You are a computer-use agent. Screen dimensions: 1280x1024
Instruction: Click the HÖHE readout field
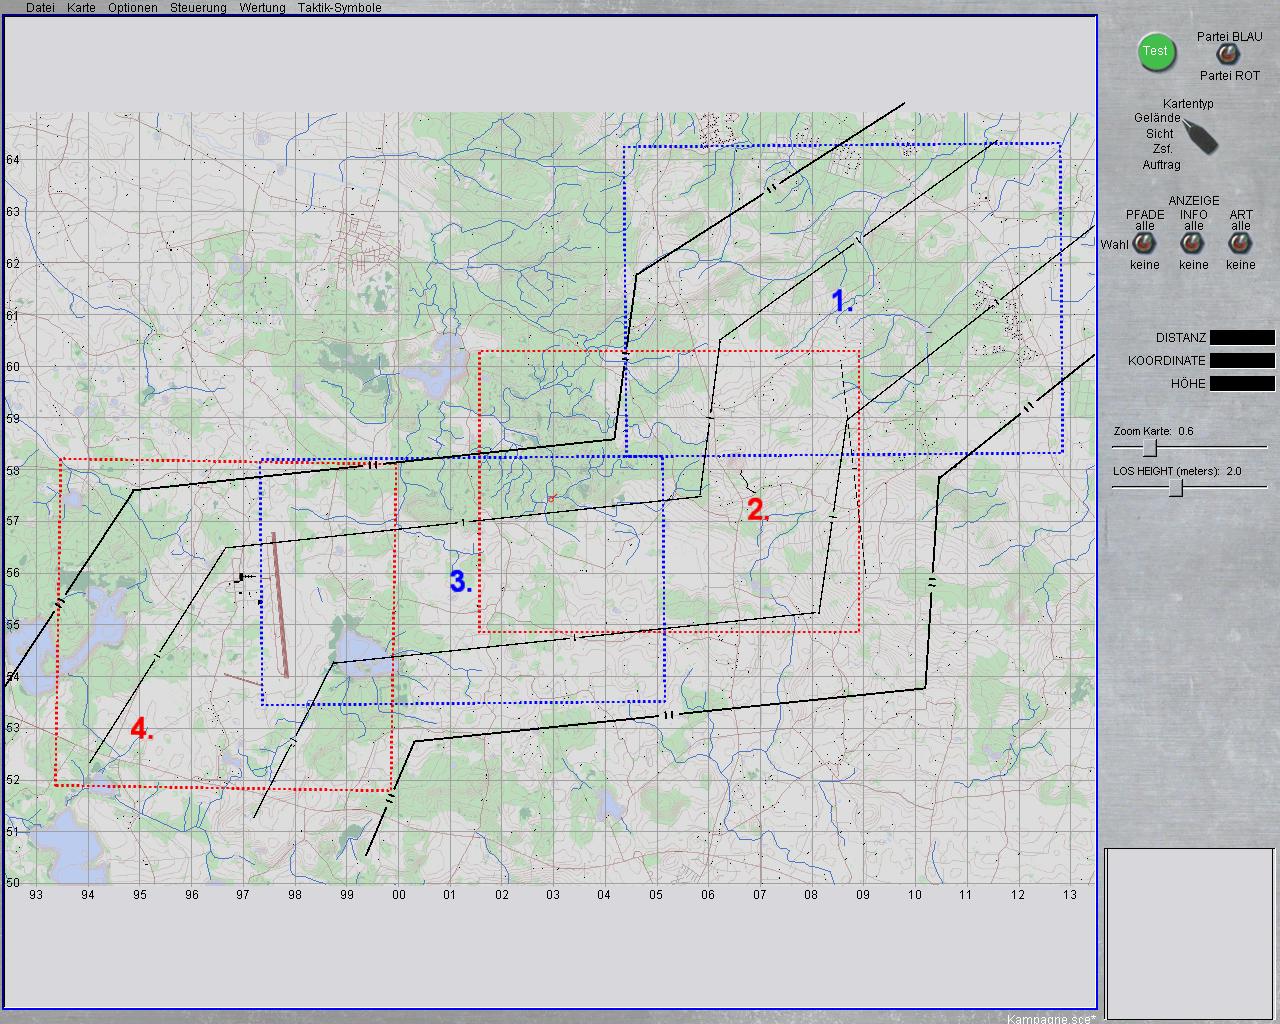pos(1242,384)
